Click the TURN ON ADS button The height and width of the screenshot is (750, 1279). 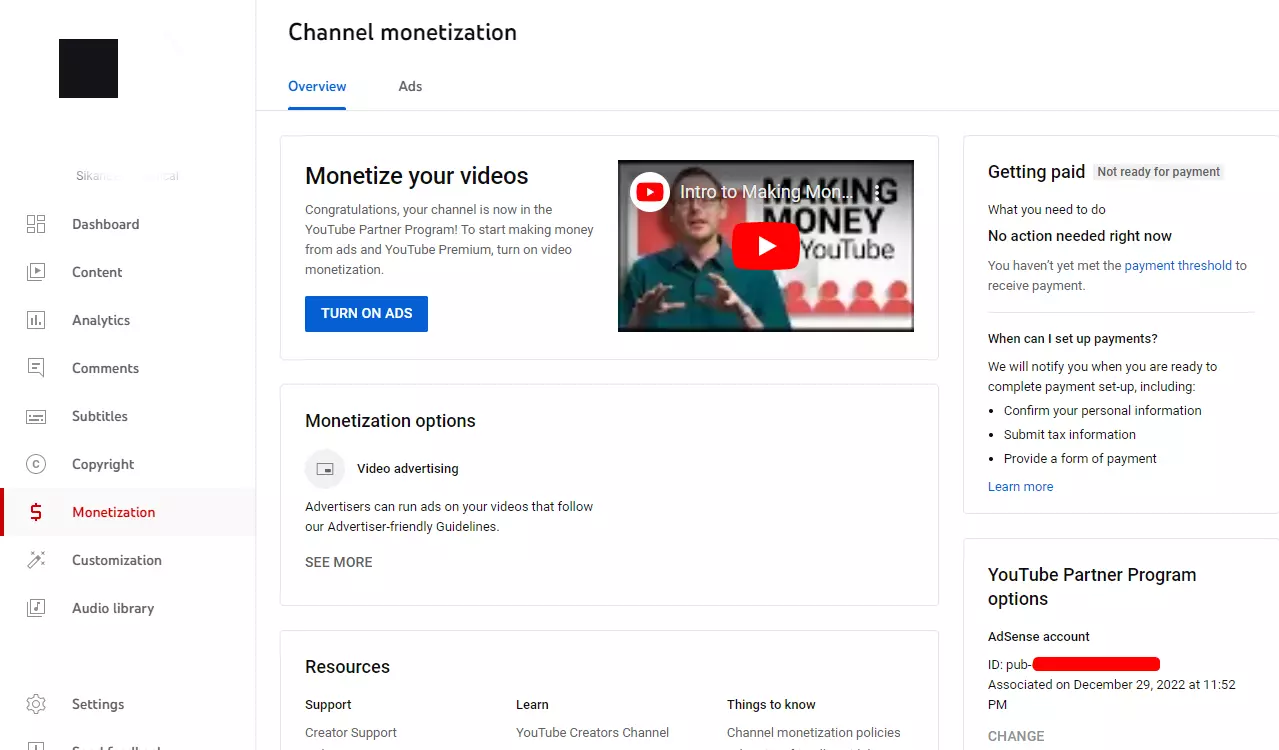coord(366,313)
